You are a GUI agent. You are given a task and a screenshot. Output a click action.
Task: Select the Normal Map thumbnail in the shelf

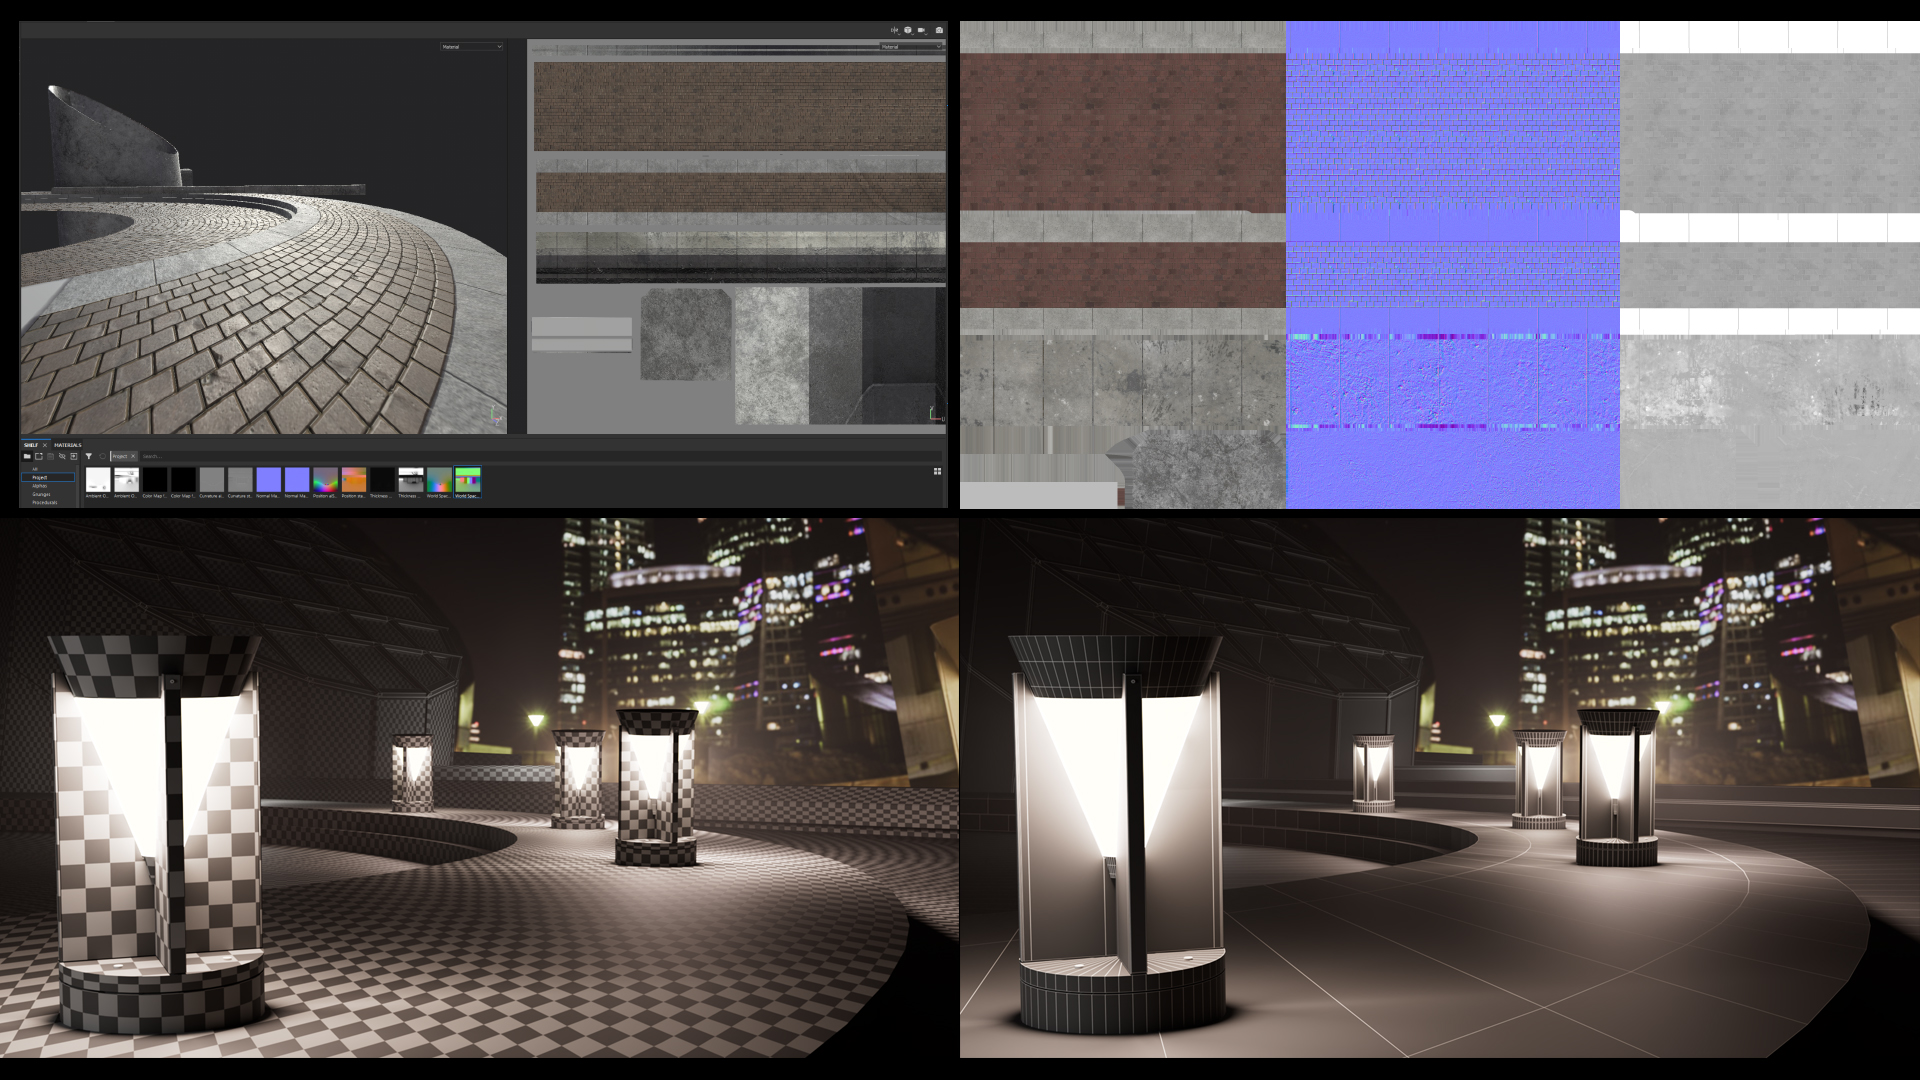pos(267,480)
